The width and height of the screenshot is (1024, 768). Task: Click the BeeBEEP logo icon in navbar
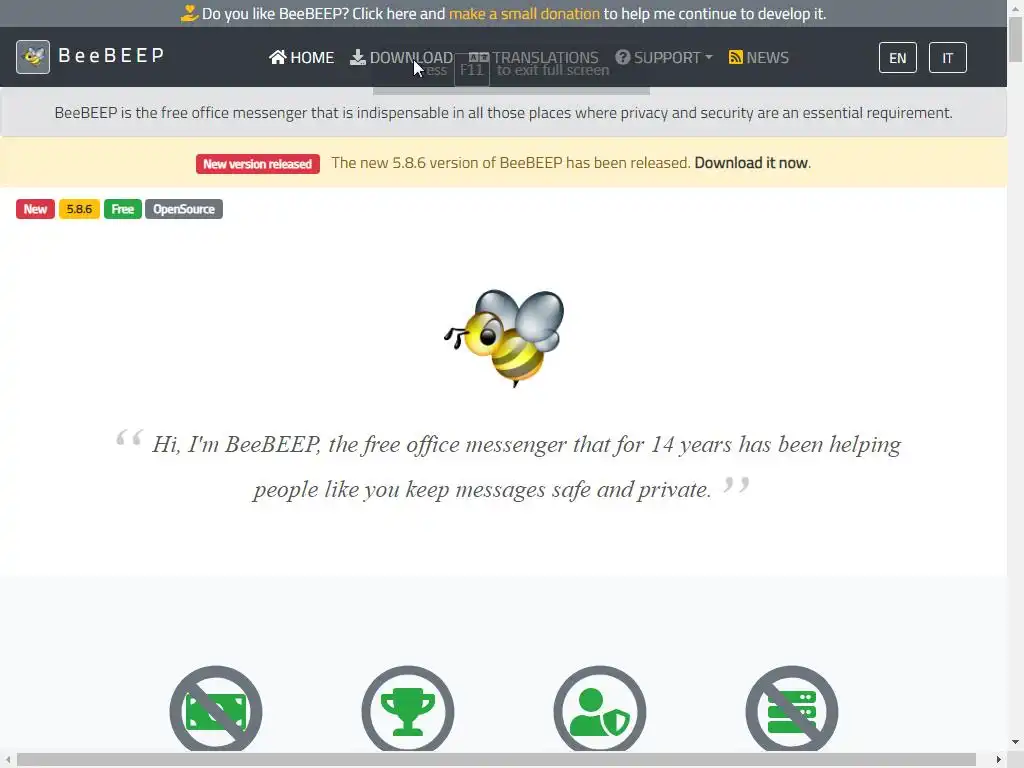33,57
